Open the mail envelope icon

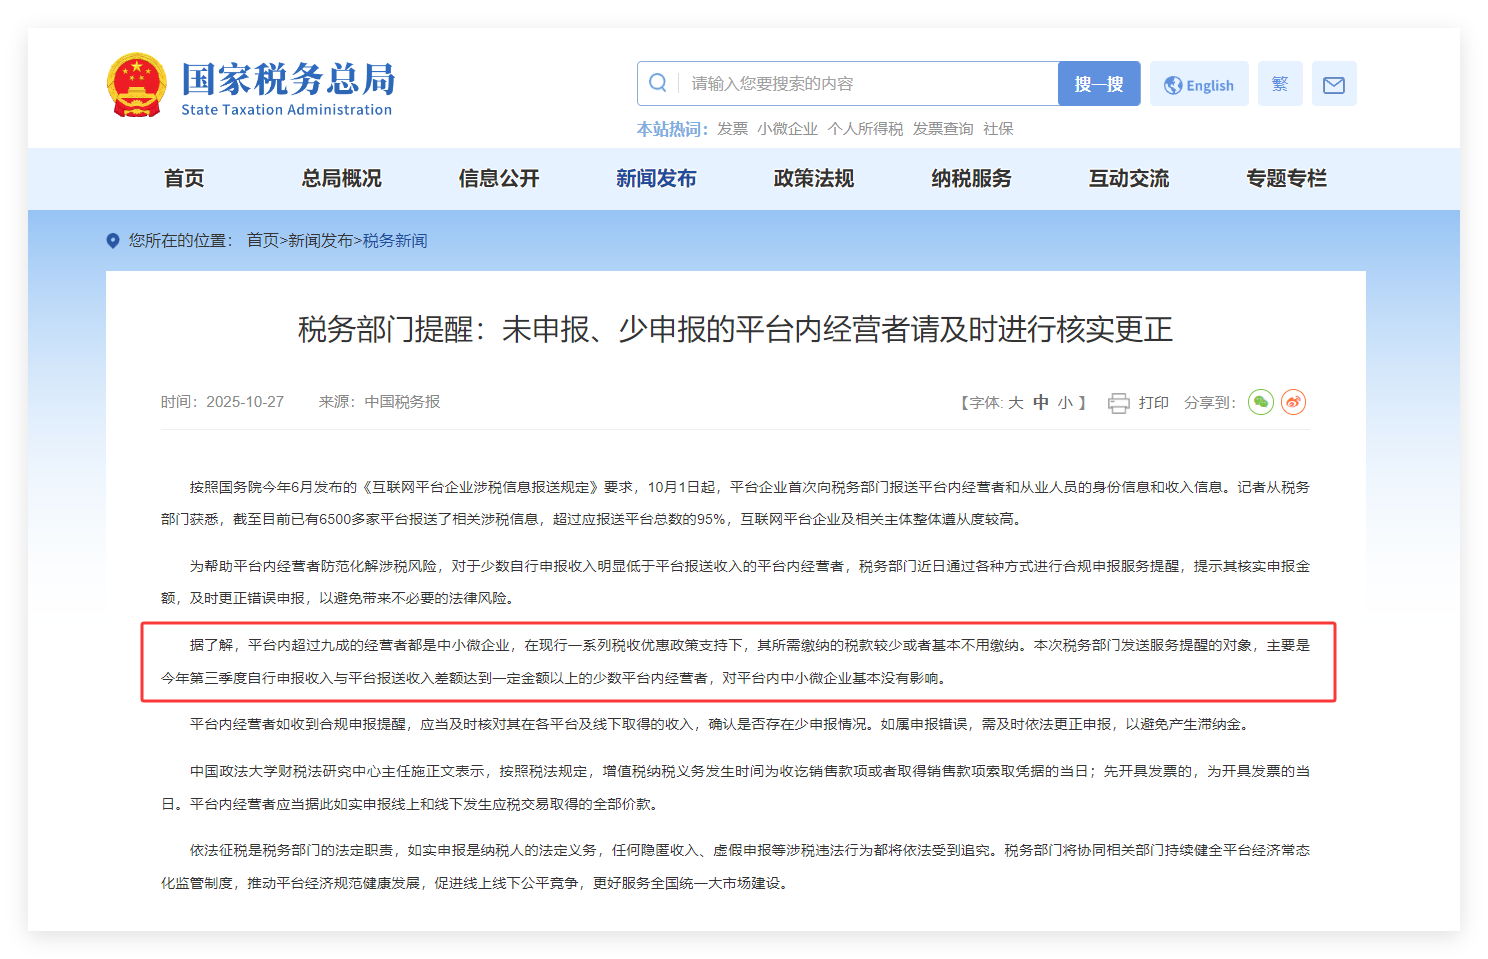pos(1333,85)
